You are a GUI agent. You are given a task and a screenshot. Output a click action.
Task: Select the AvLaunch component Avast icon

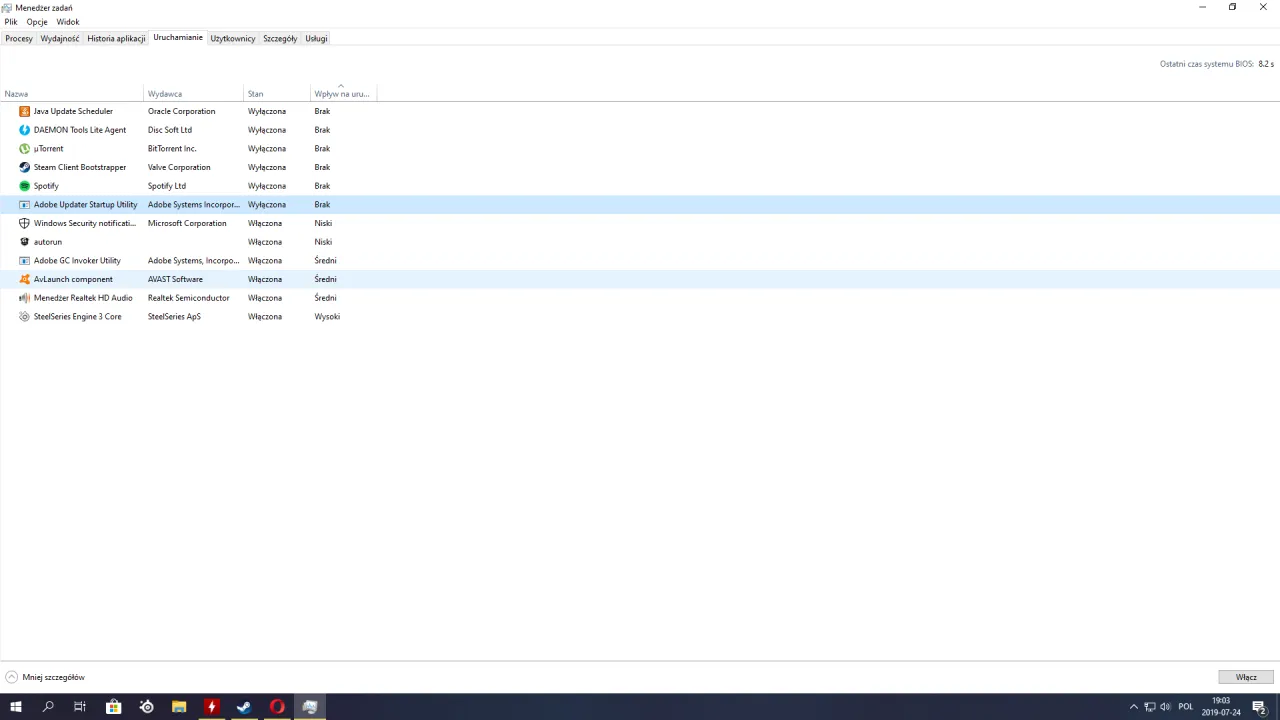25,279
